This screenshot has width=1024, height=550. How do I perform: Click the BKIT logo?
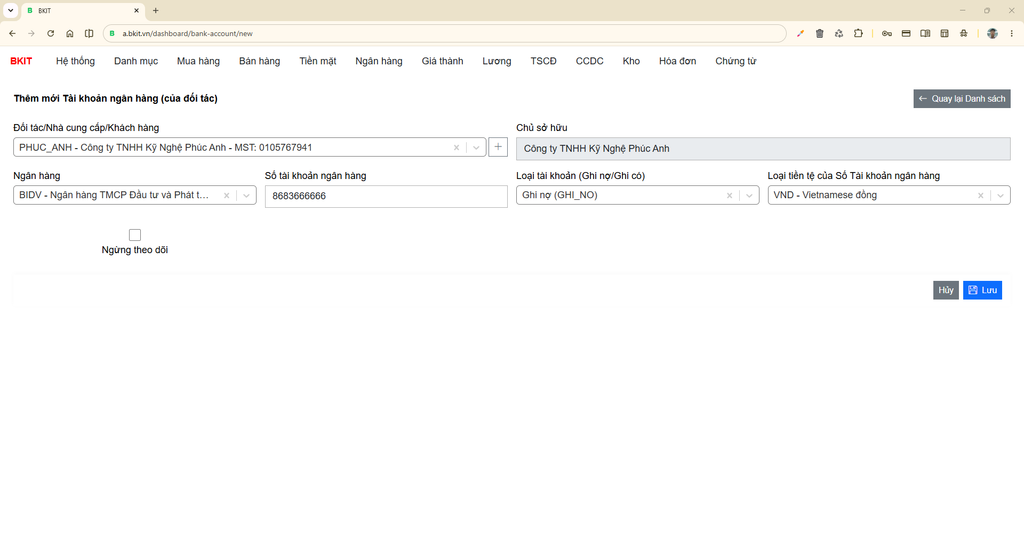pos(21,61)
